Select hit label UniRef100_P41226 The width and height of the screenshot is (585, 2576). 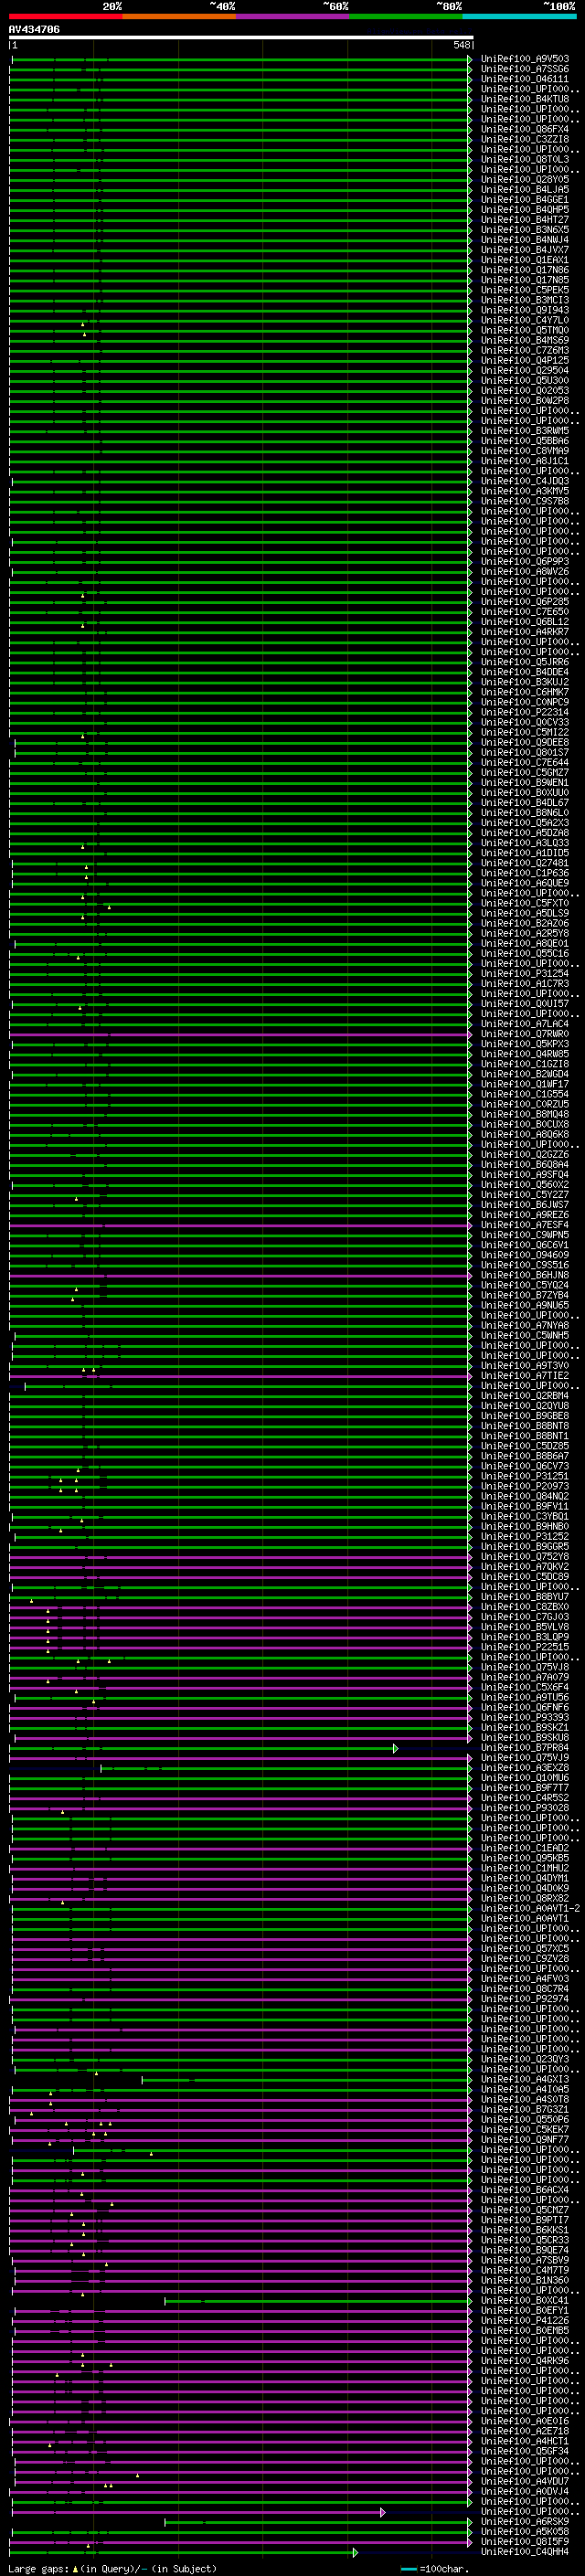pos(525,2320)
